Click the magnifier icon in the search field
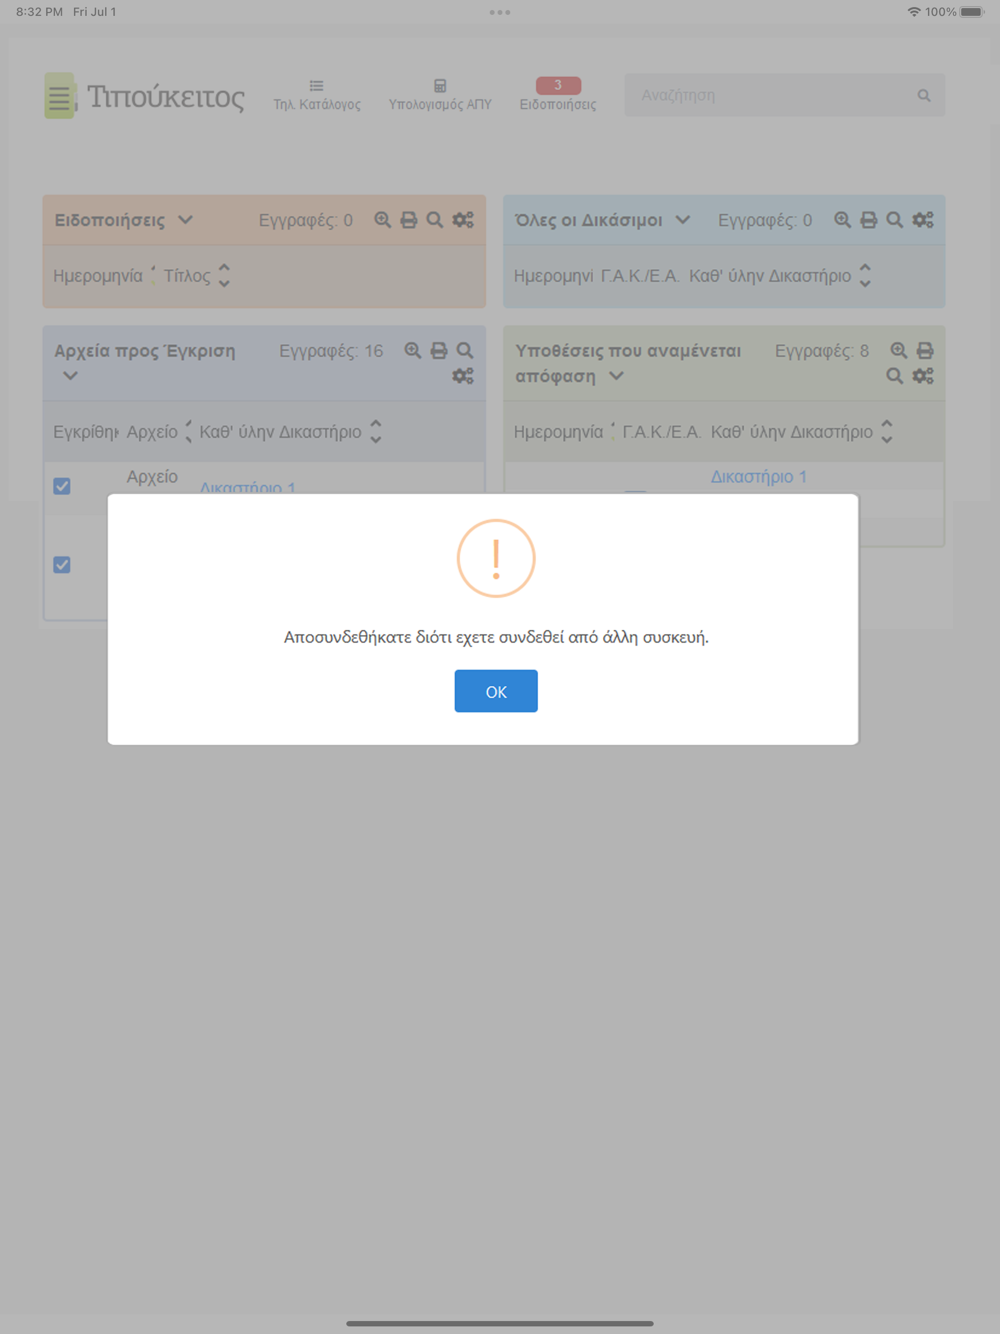 pyautogui.click(x=924, y=96)
